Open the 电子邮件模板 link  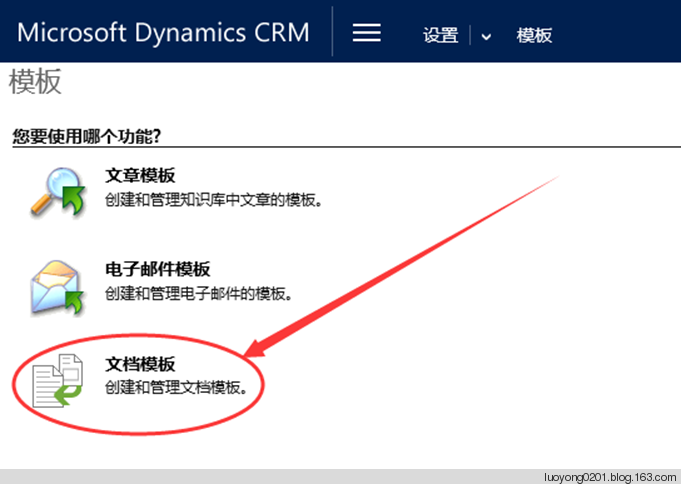(x=158, y=269)
